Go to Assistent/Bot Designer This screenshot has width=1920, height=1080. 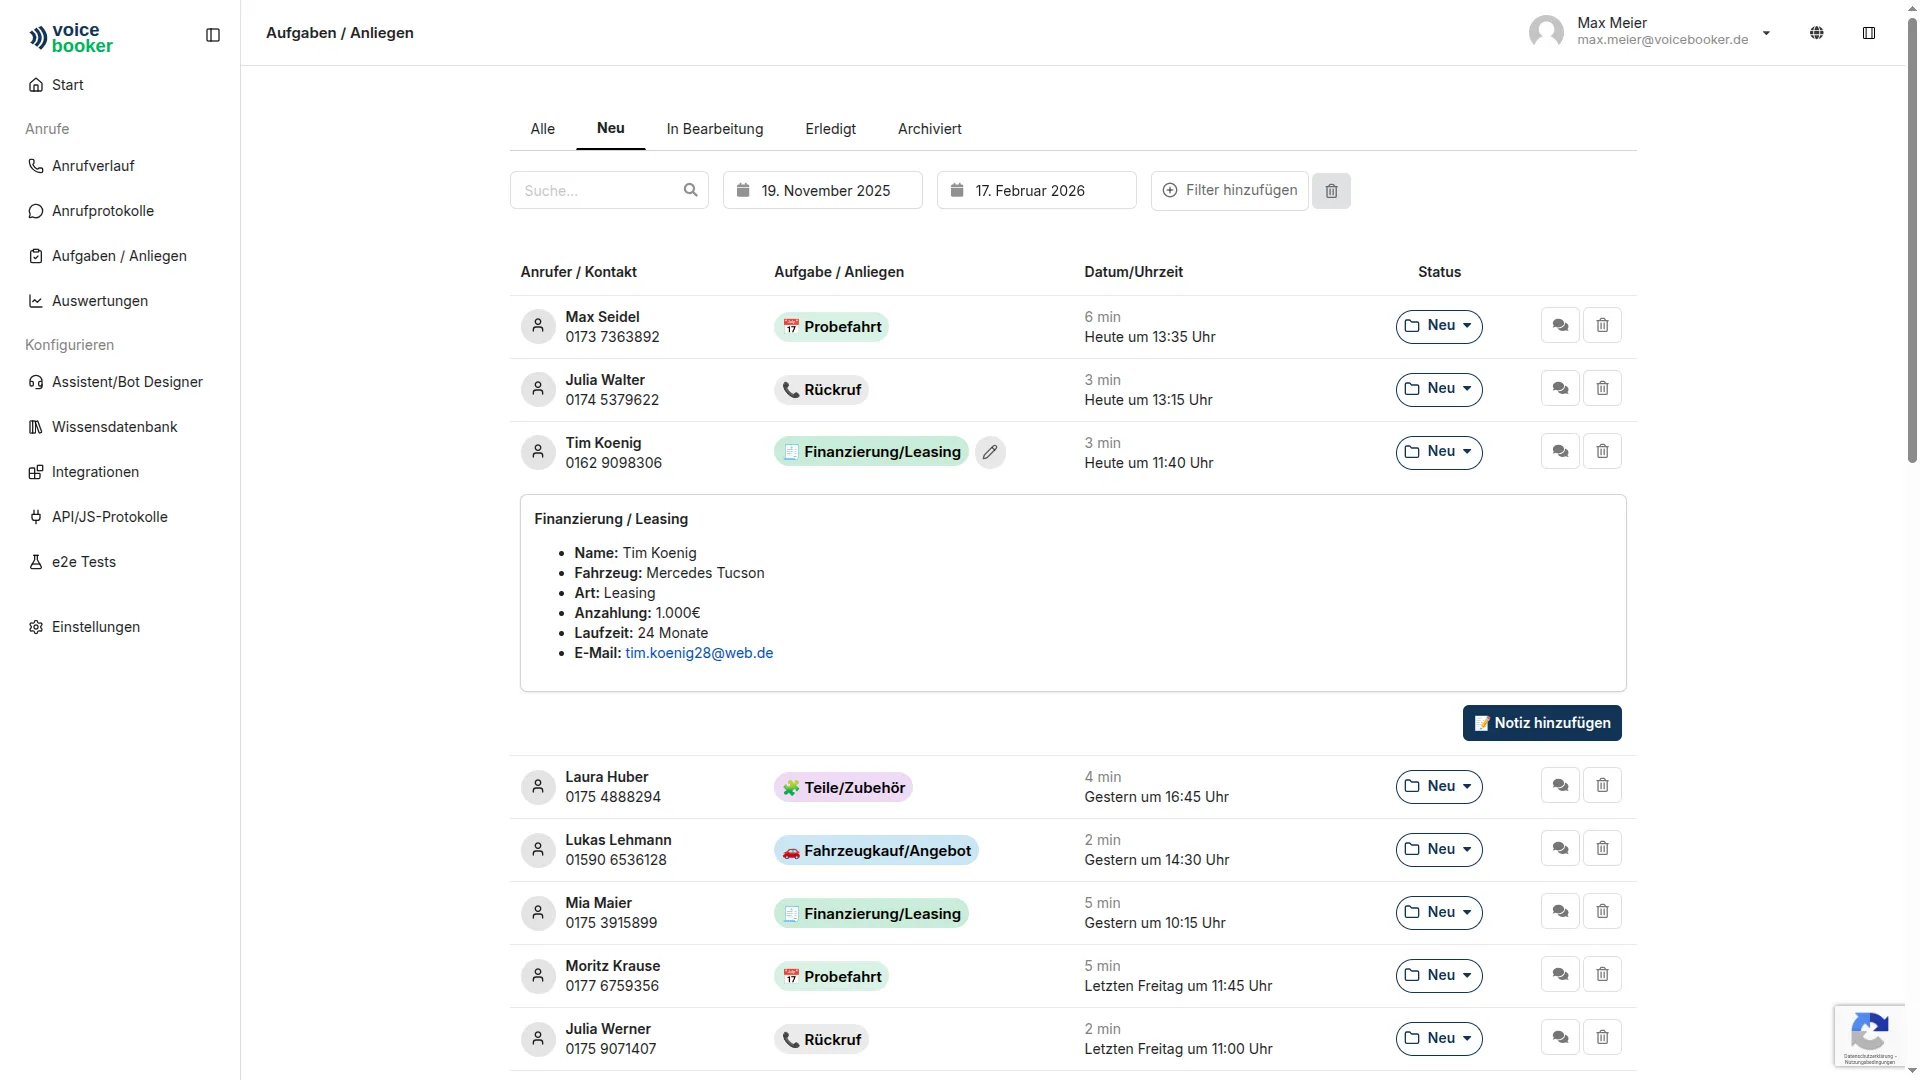point(127,382)
